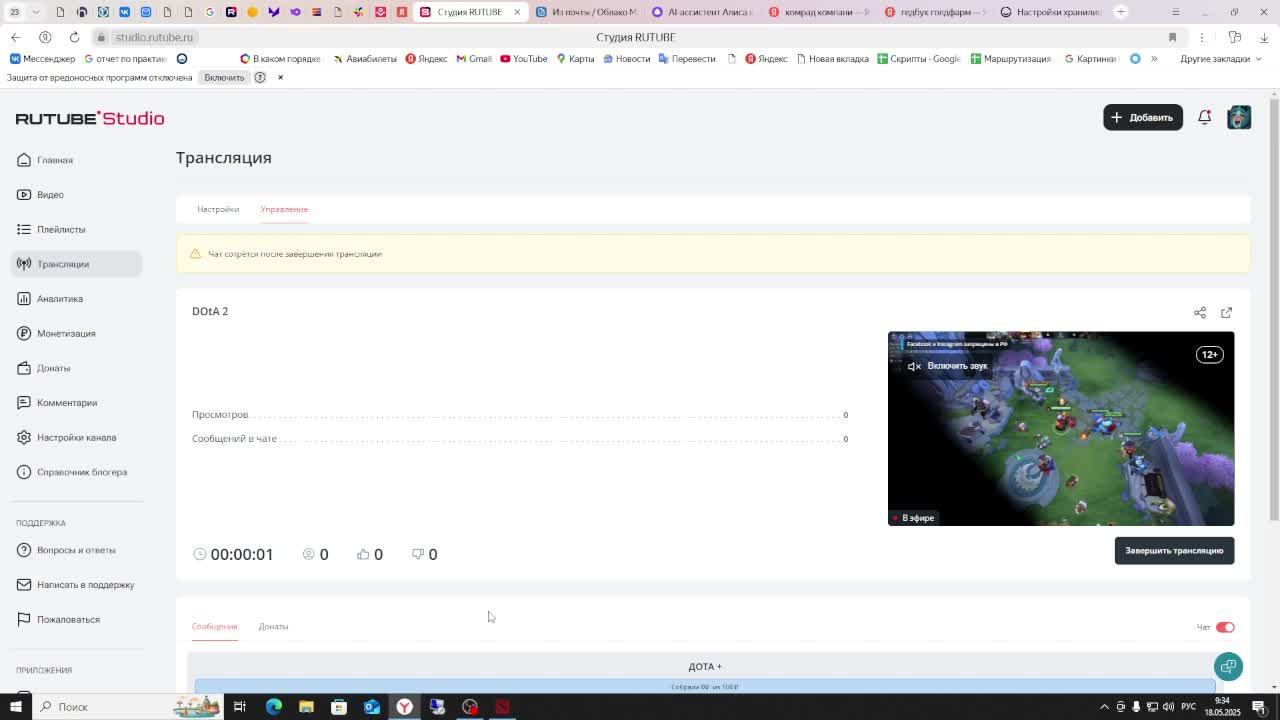Open browser downloads icon

coord(1264,37)
